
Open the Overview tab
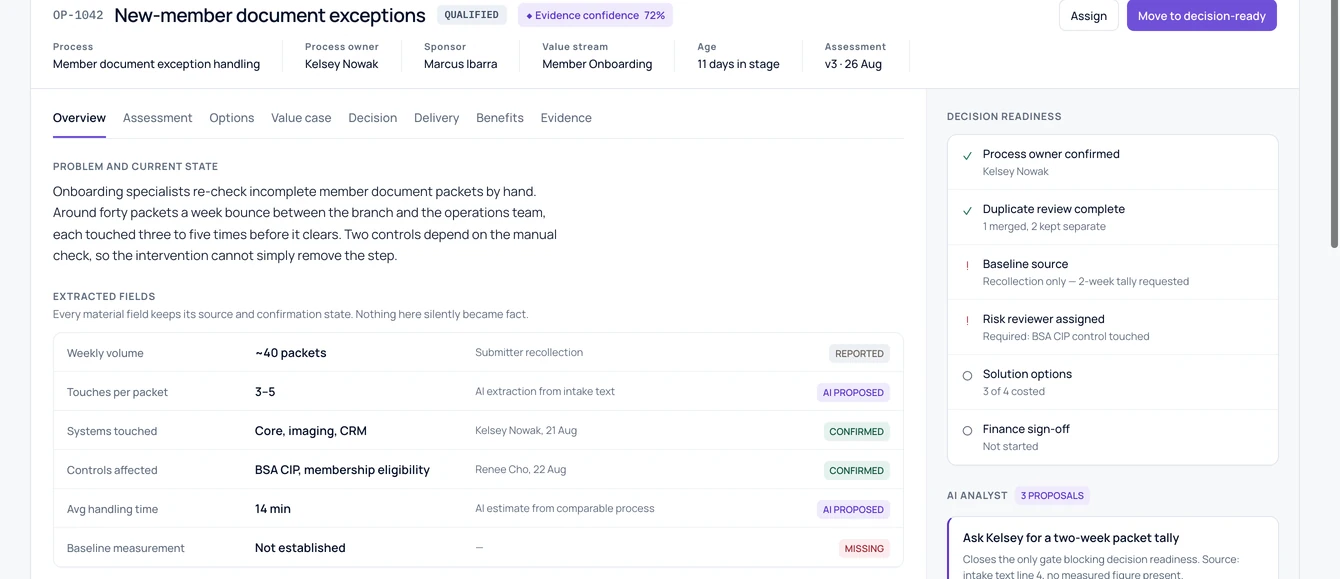click(79, 118)
